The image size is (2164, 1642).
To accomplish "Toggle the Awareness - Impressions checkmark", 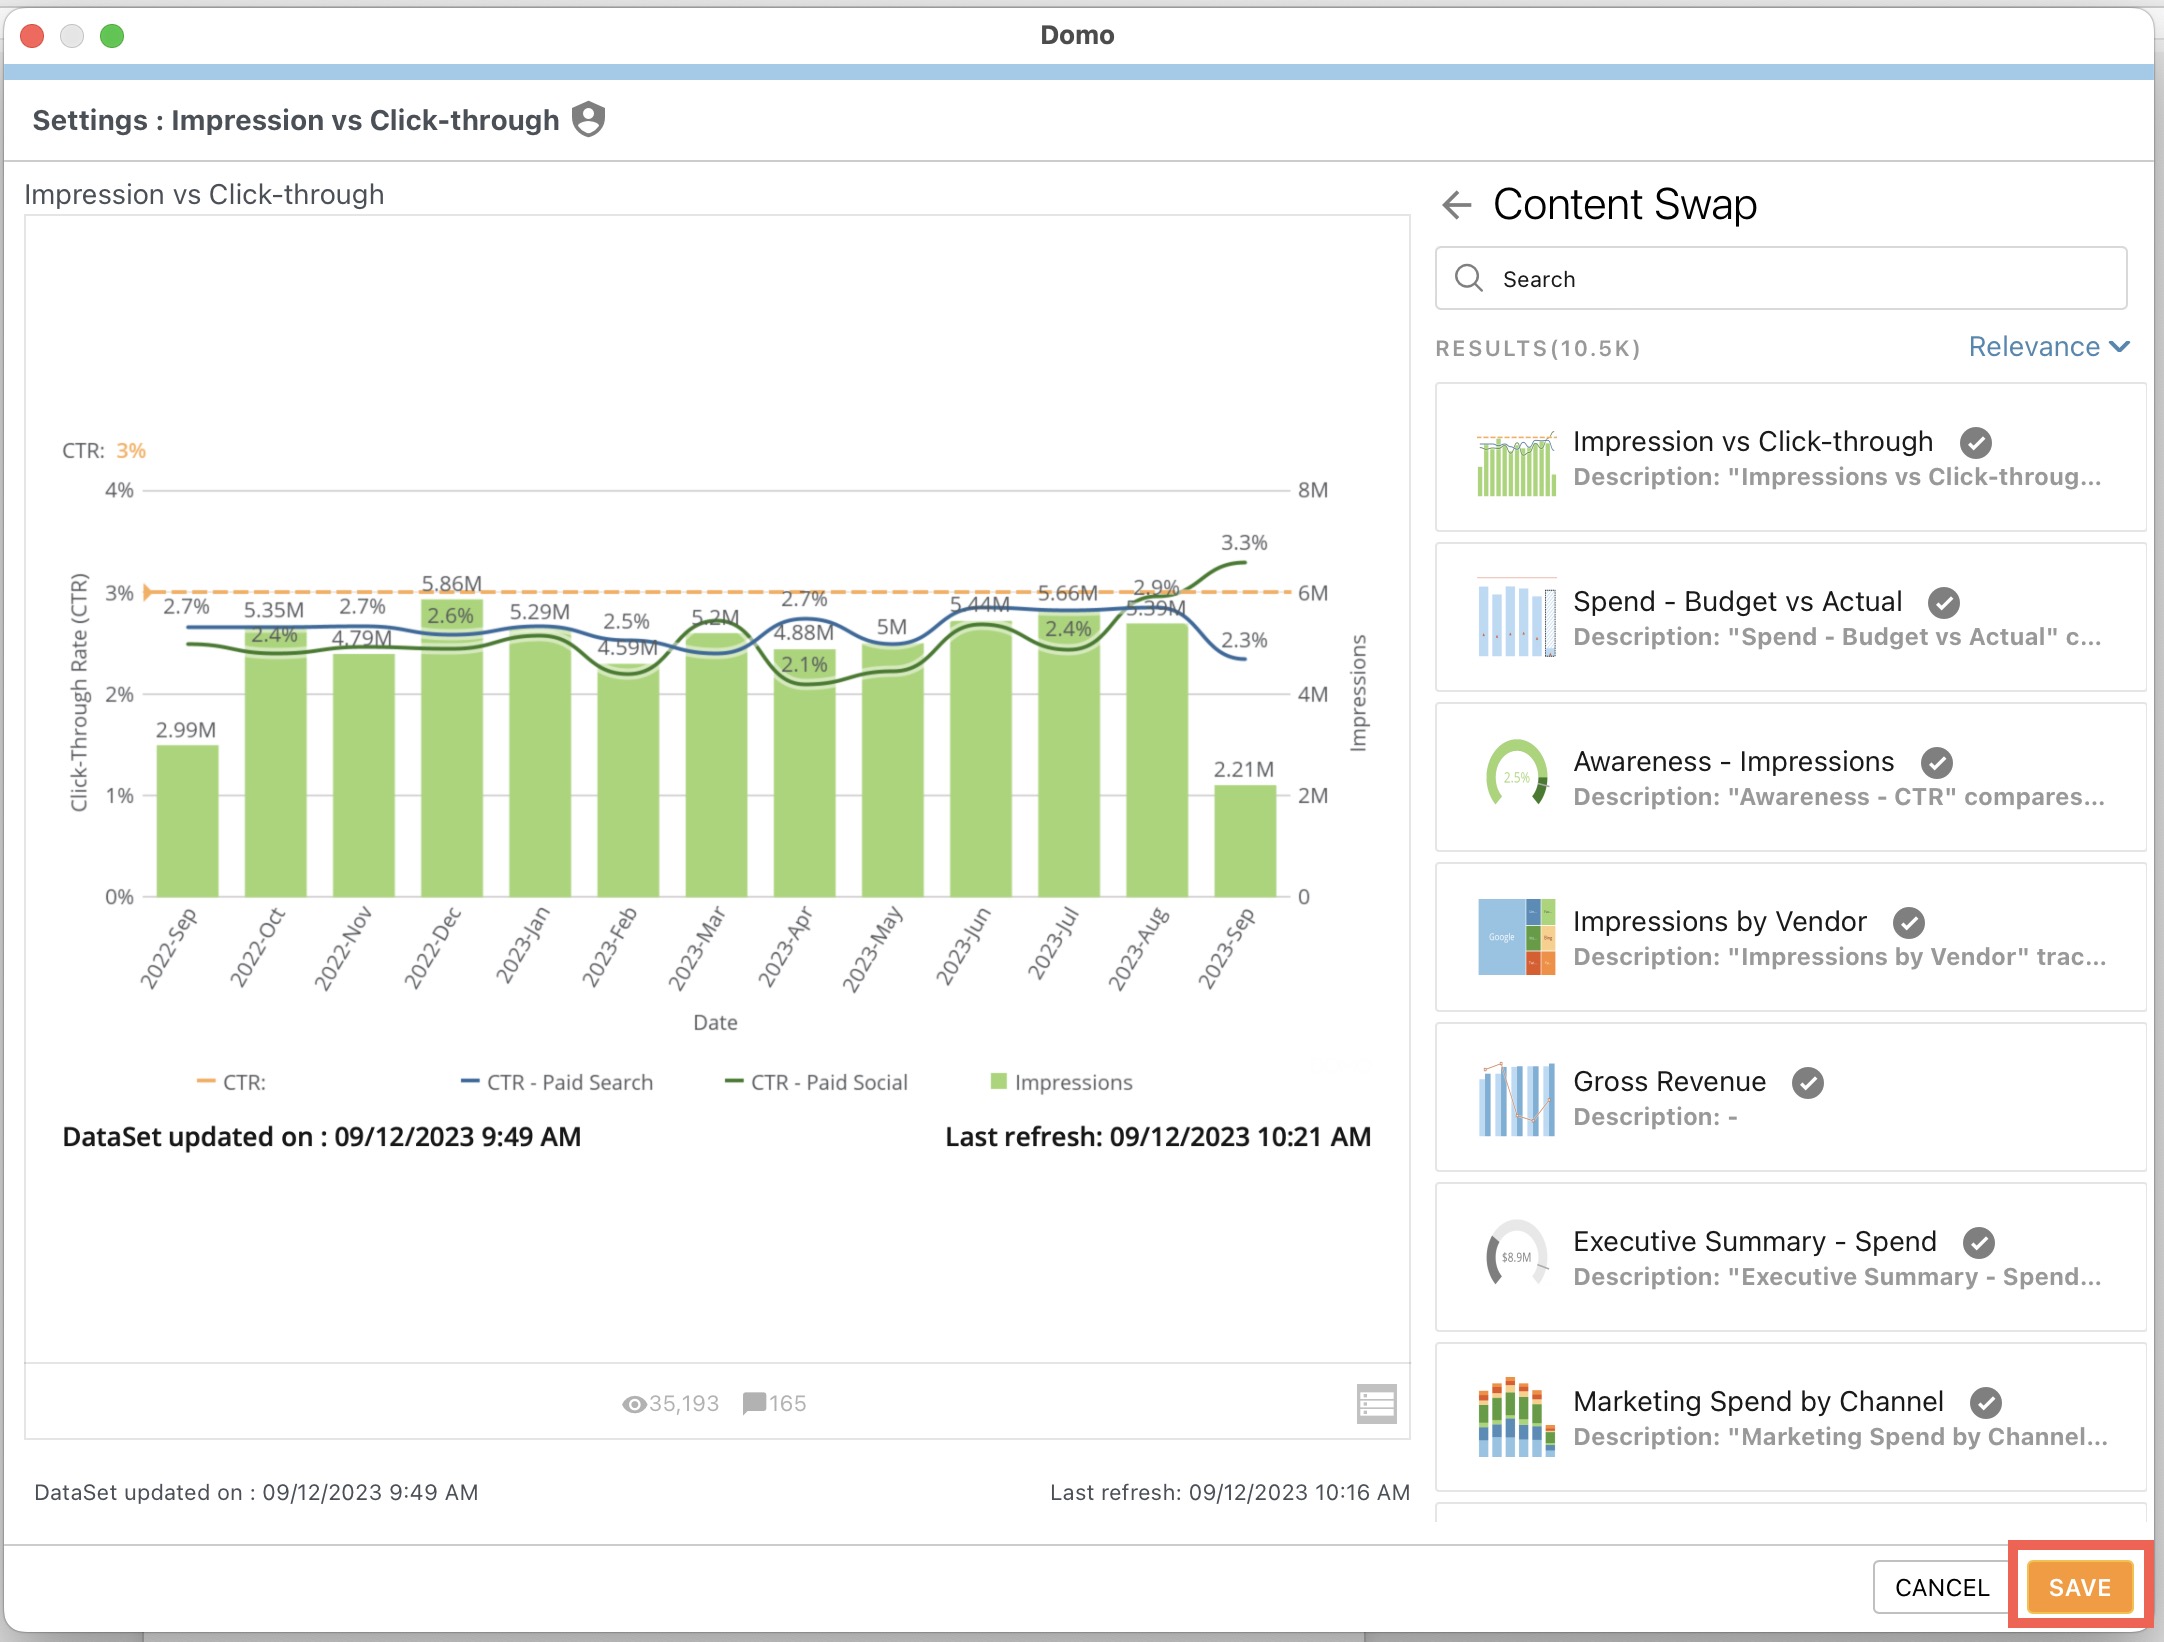I will (x=1936, y=762).
